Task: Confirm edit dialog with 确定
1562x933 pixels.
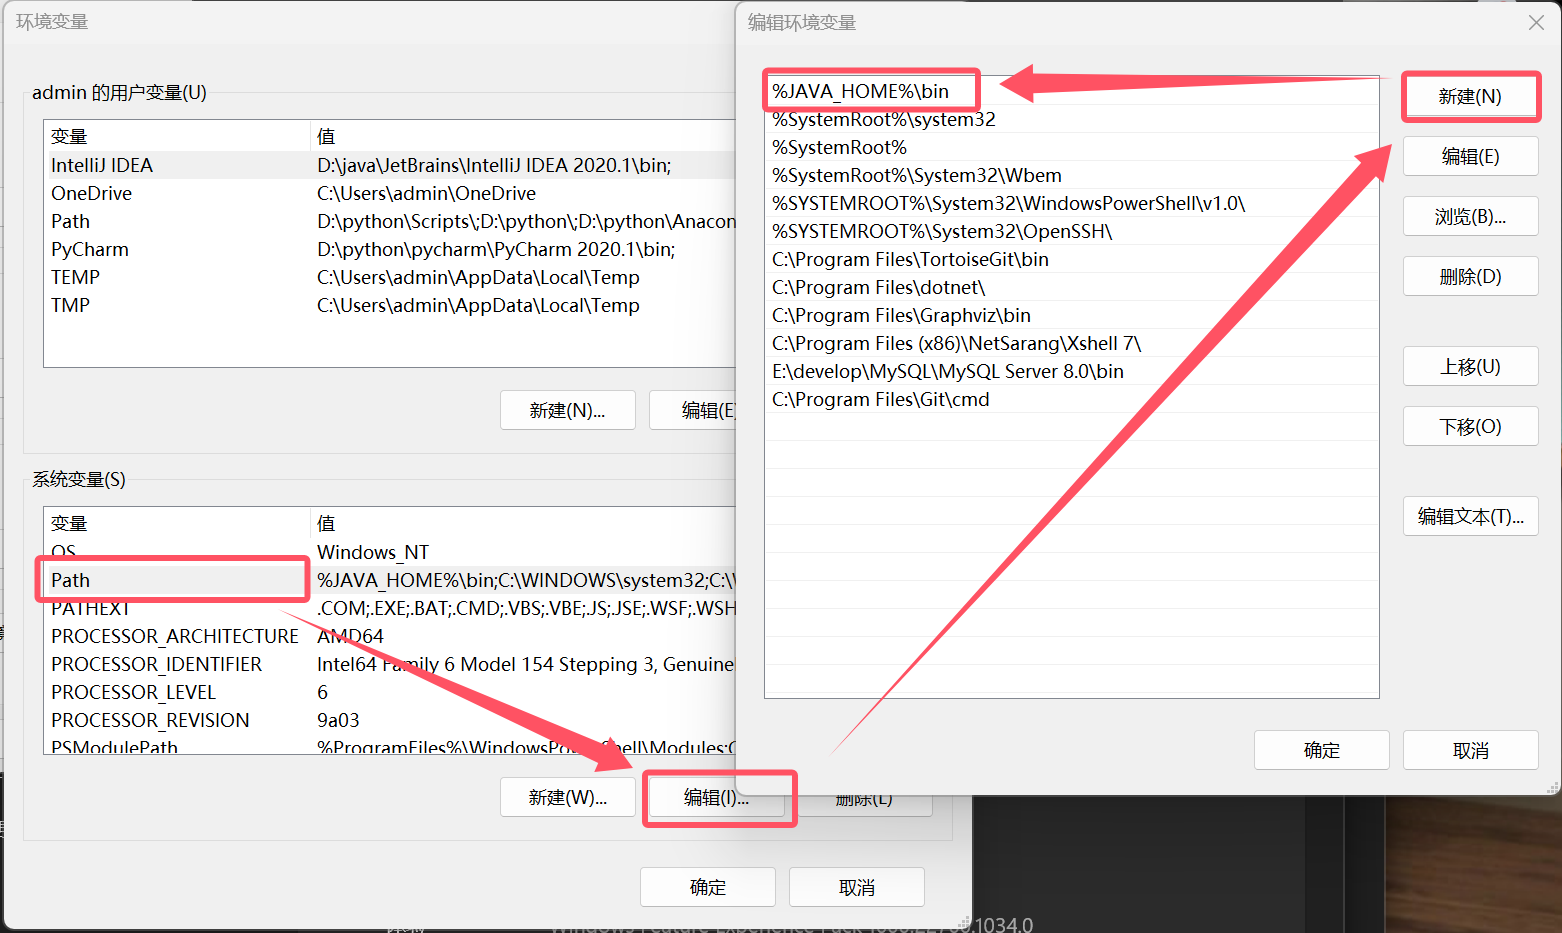Action: coord(1321,750)
